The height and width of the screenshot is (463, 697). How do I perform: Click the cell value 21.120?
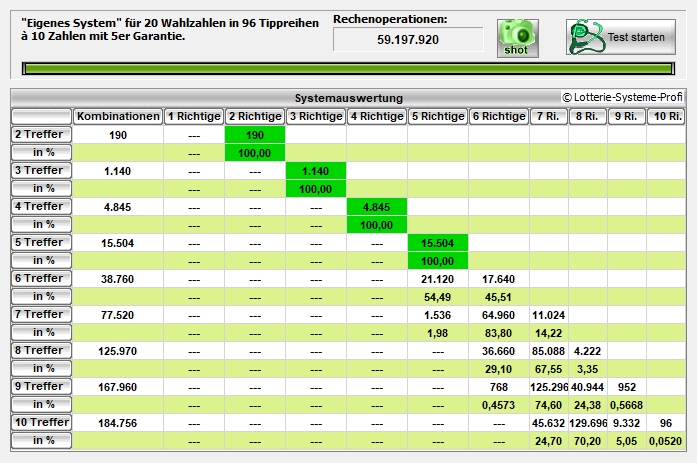pyautogui.click(x=437, y=279)
